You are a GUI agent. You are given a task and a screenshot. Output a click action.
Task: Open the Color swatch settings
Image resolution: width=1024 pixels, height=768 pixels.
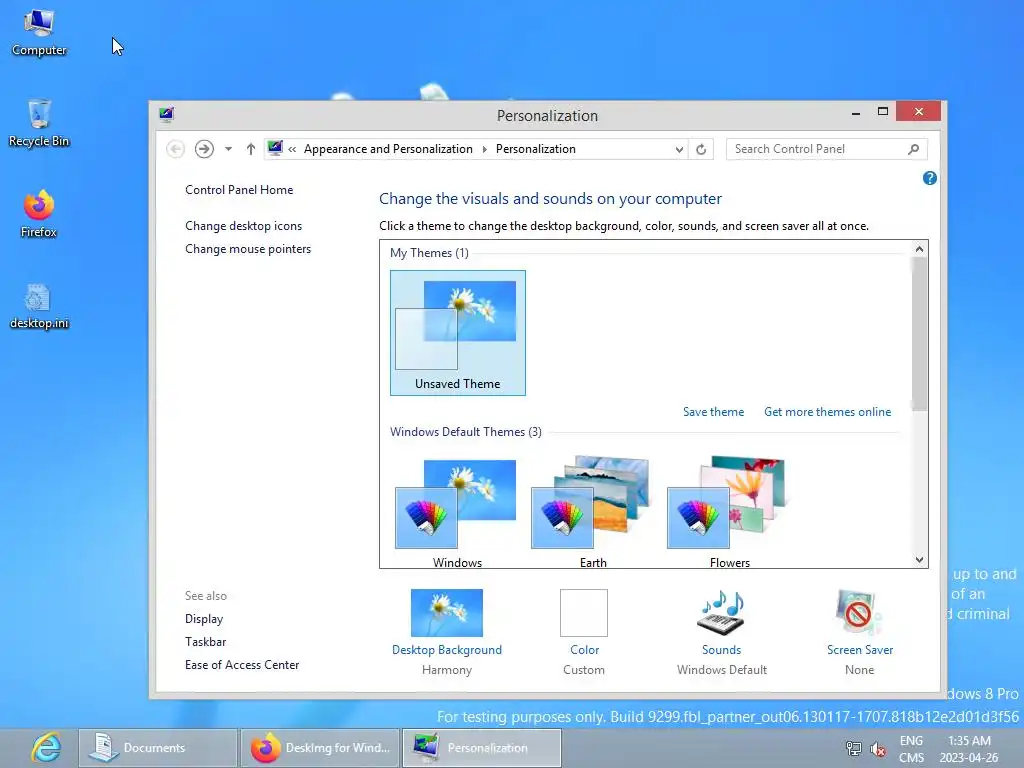pyautogui.click(x=584, y=613)
